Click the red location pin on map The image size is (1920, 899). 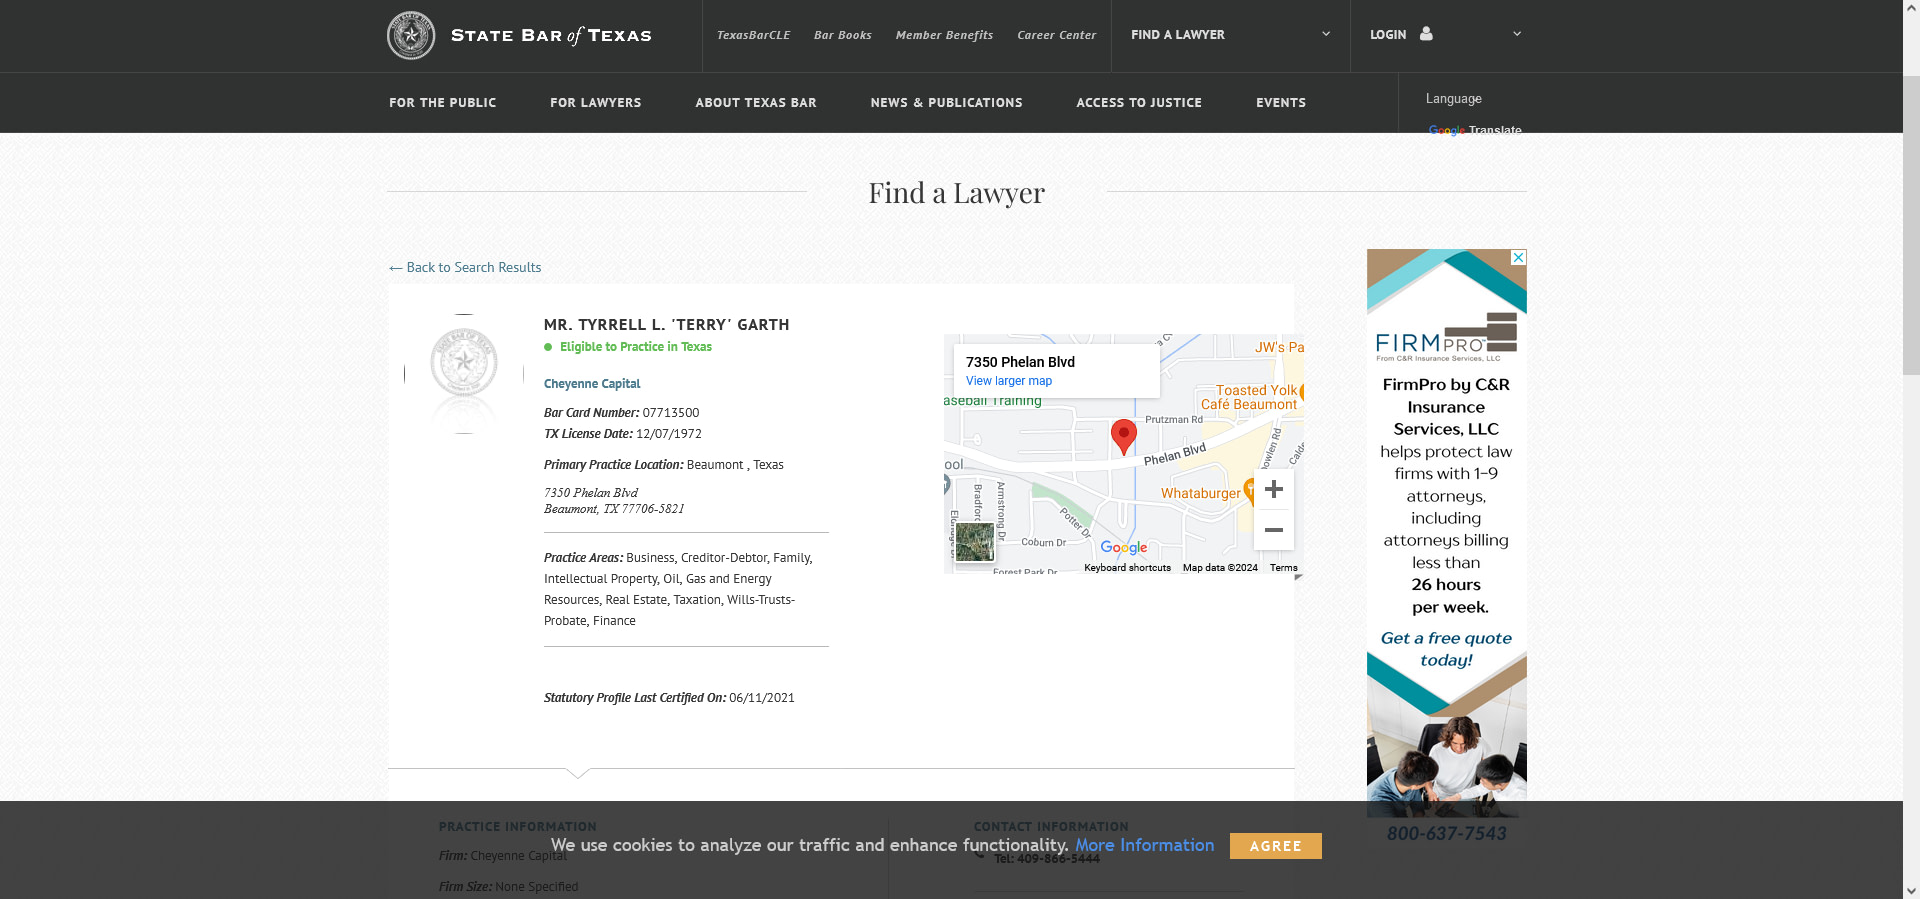point(1124,437)
